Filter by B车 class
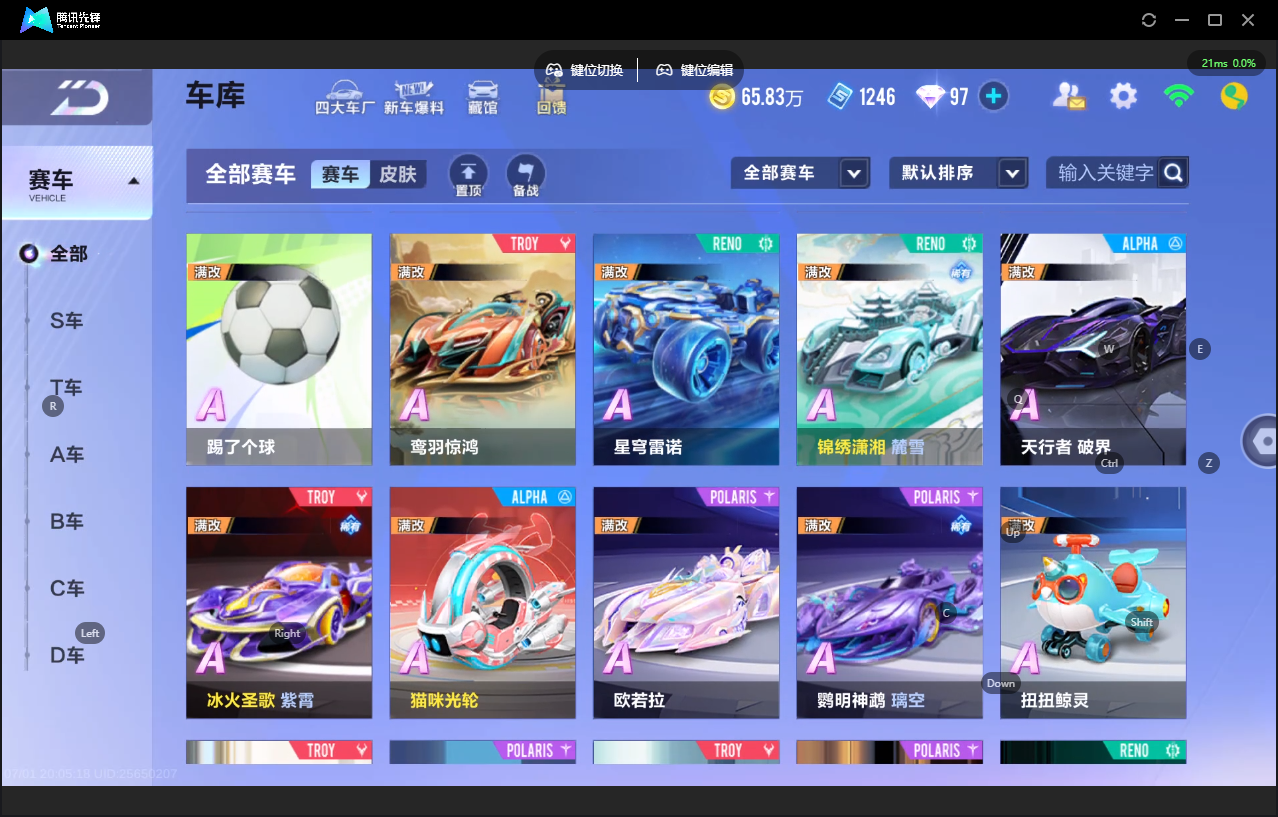The image size is (1278, 817). tap(66, 522)
